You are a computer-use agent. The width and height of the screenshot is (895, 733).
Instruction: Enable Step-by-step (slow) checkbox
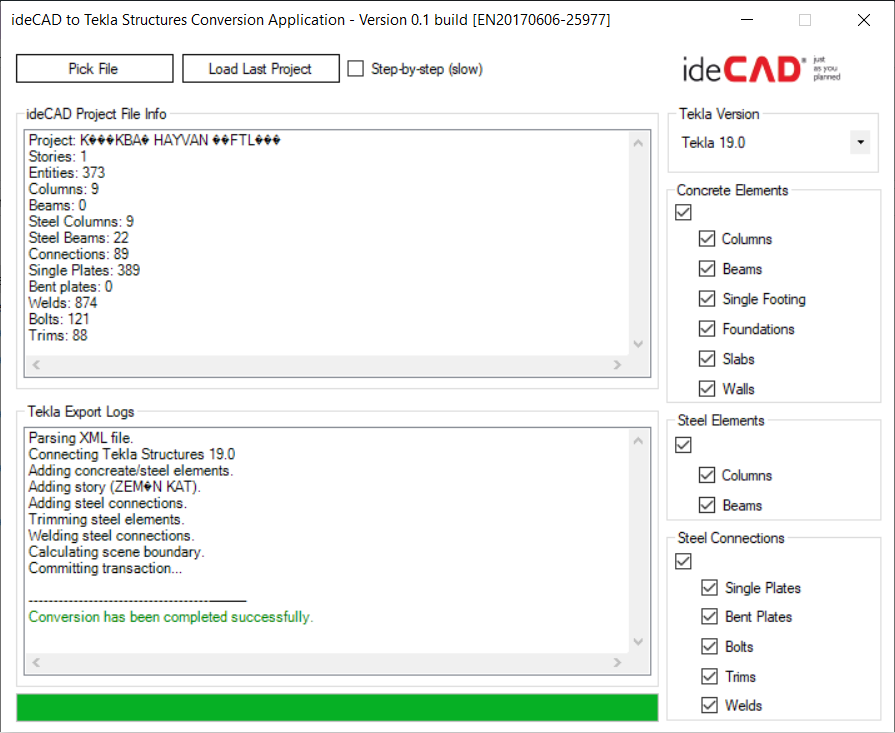(x=356, y=69)
